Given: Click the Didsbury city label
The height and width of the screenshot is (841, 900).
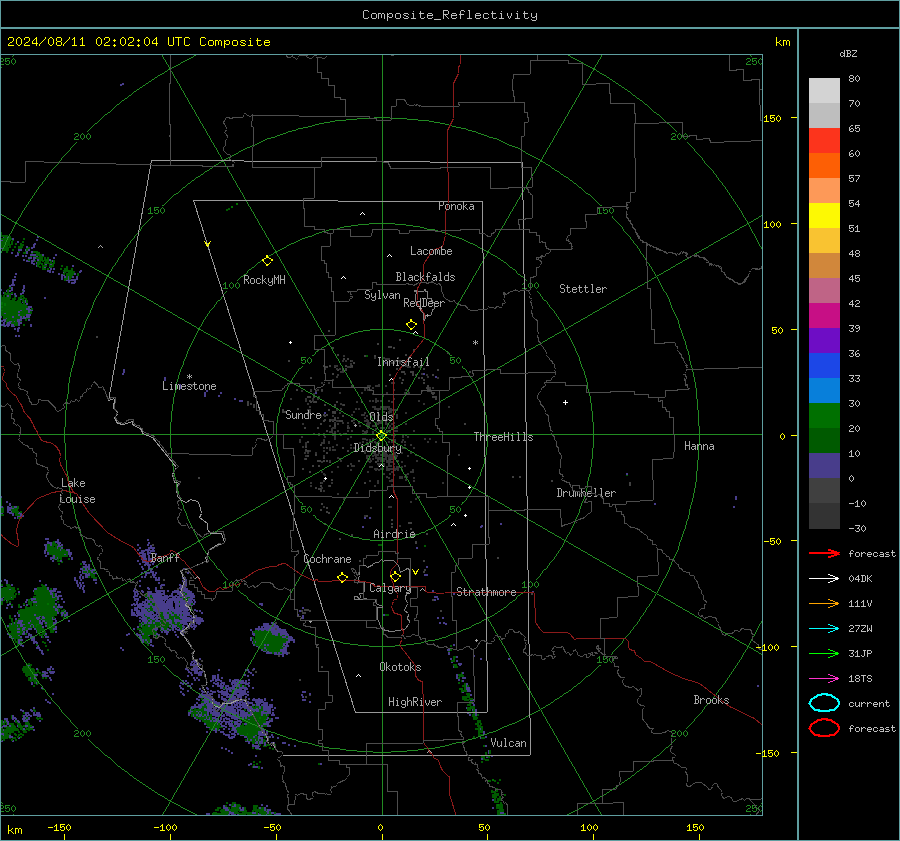Looking at the screenshot, I should 377,448.
